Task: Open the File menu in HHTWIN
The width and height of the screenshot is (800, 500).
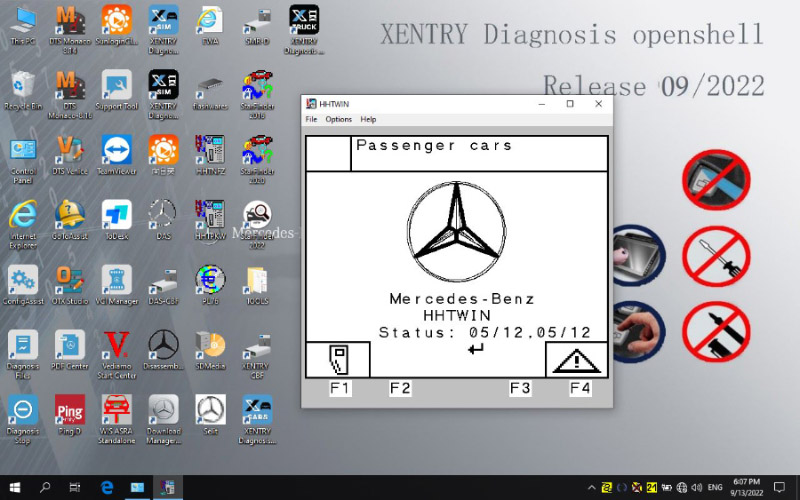Action: (x=311, y=119)
